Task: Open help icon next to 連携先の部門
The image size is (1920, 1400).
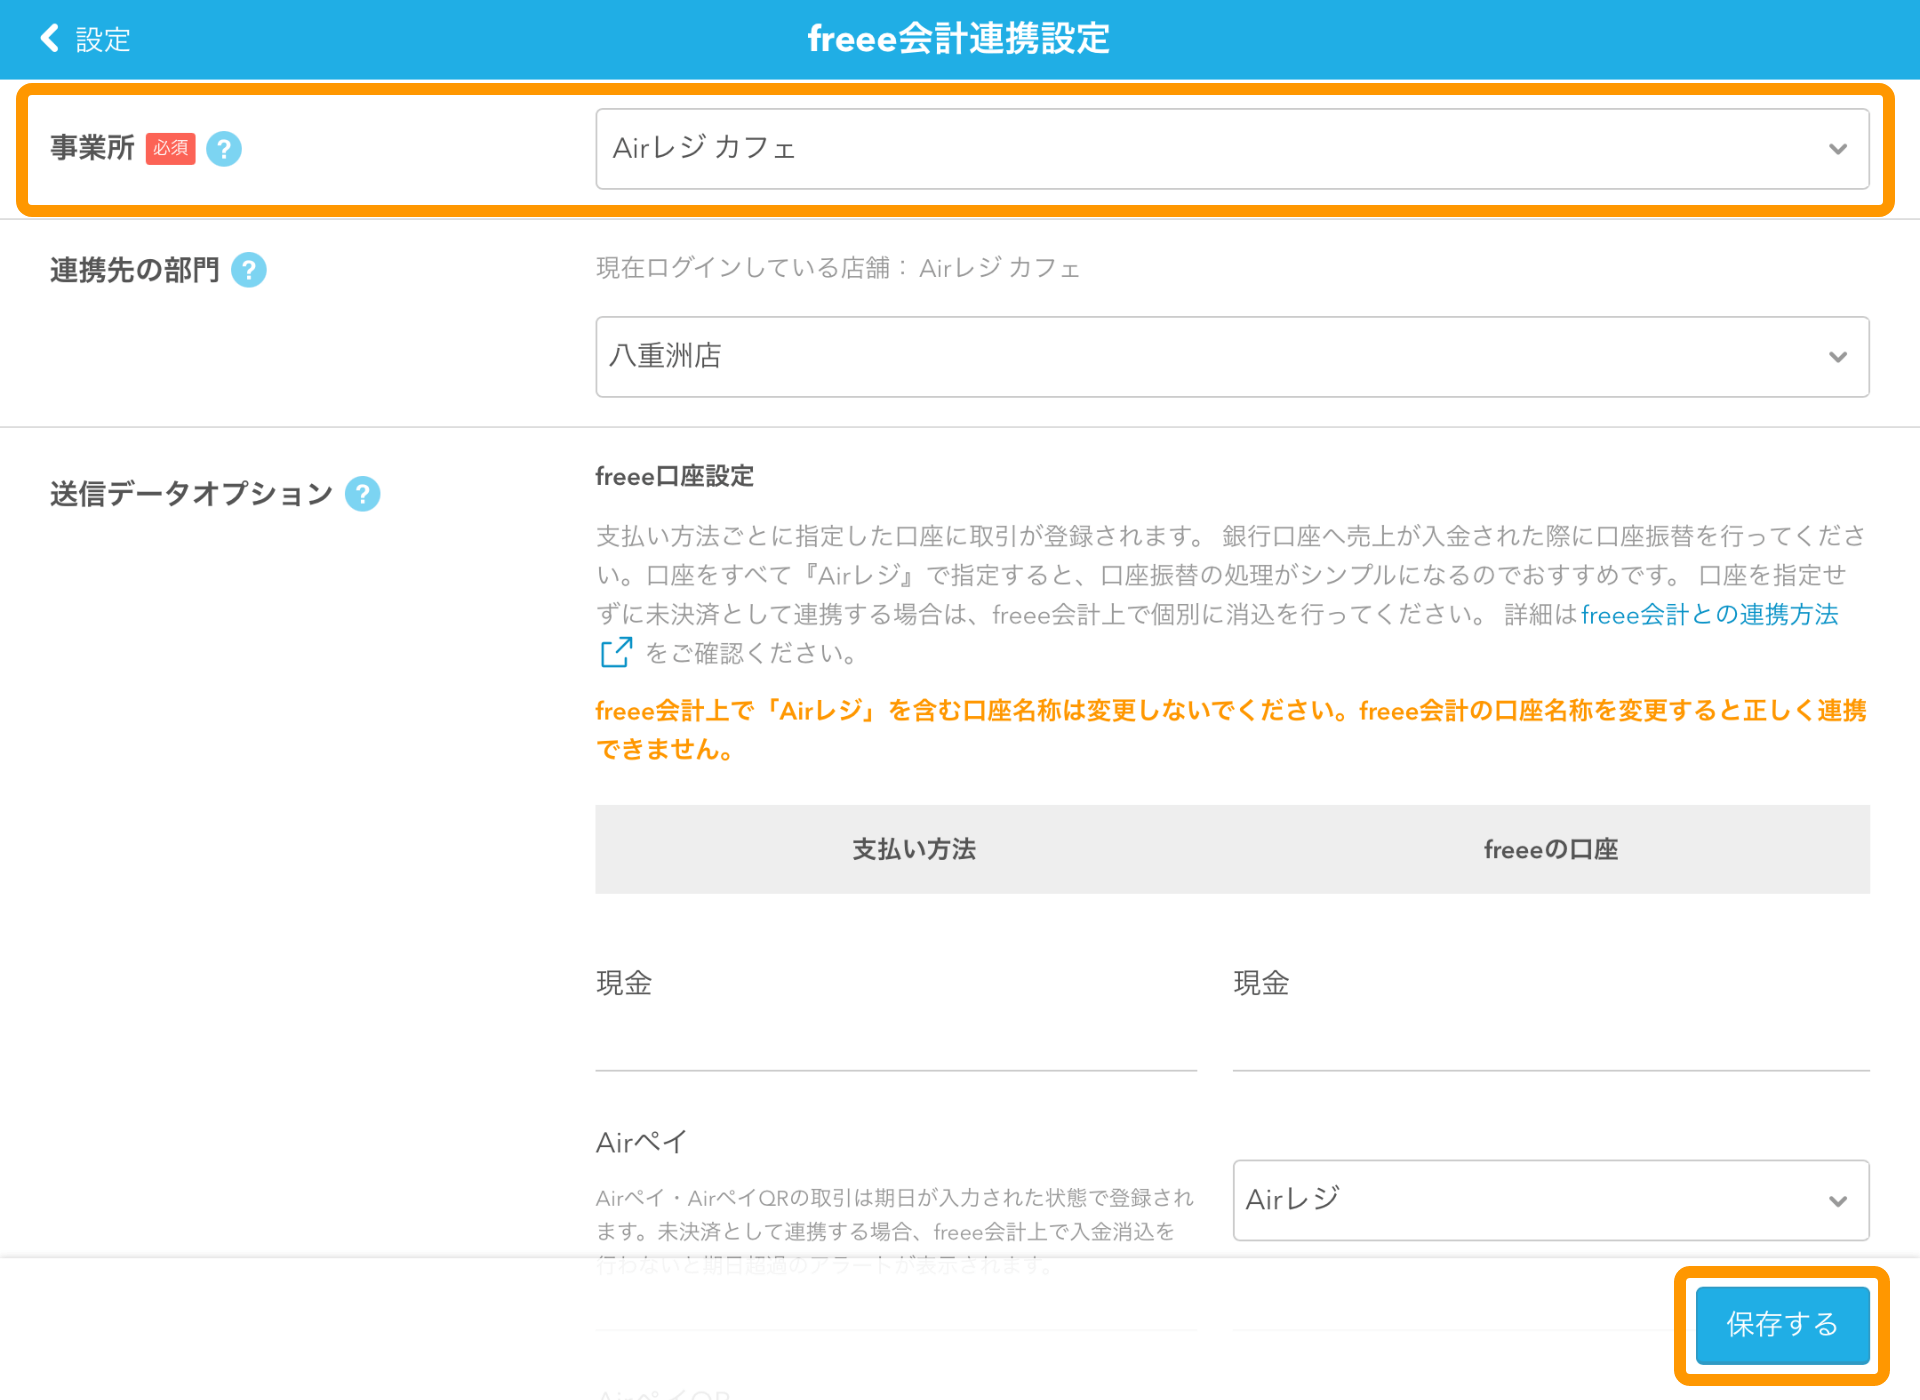Action: click(x=249, y=270)
